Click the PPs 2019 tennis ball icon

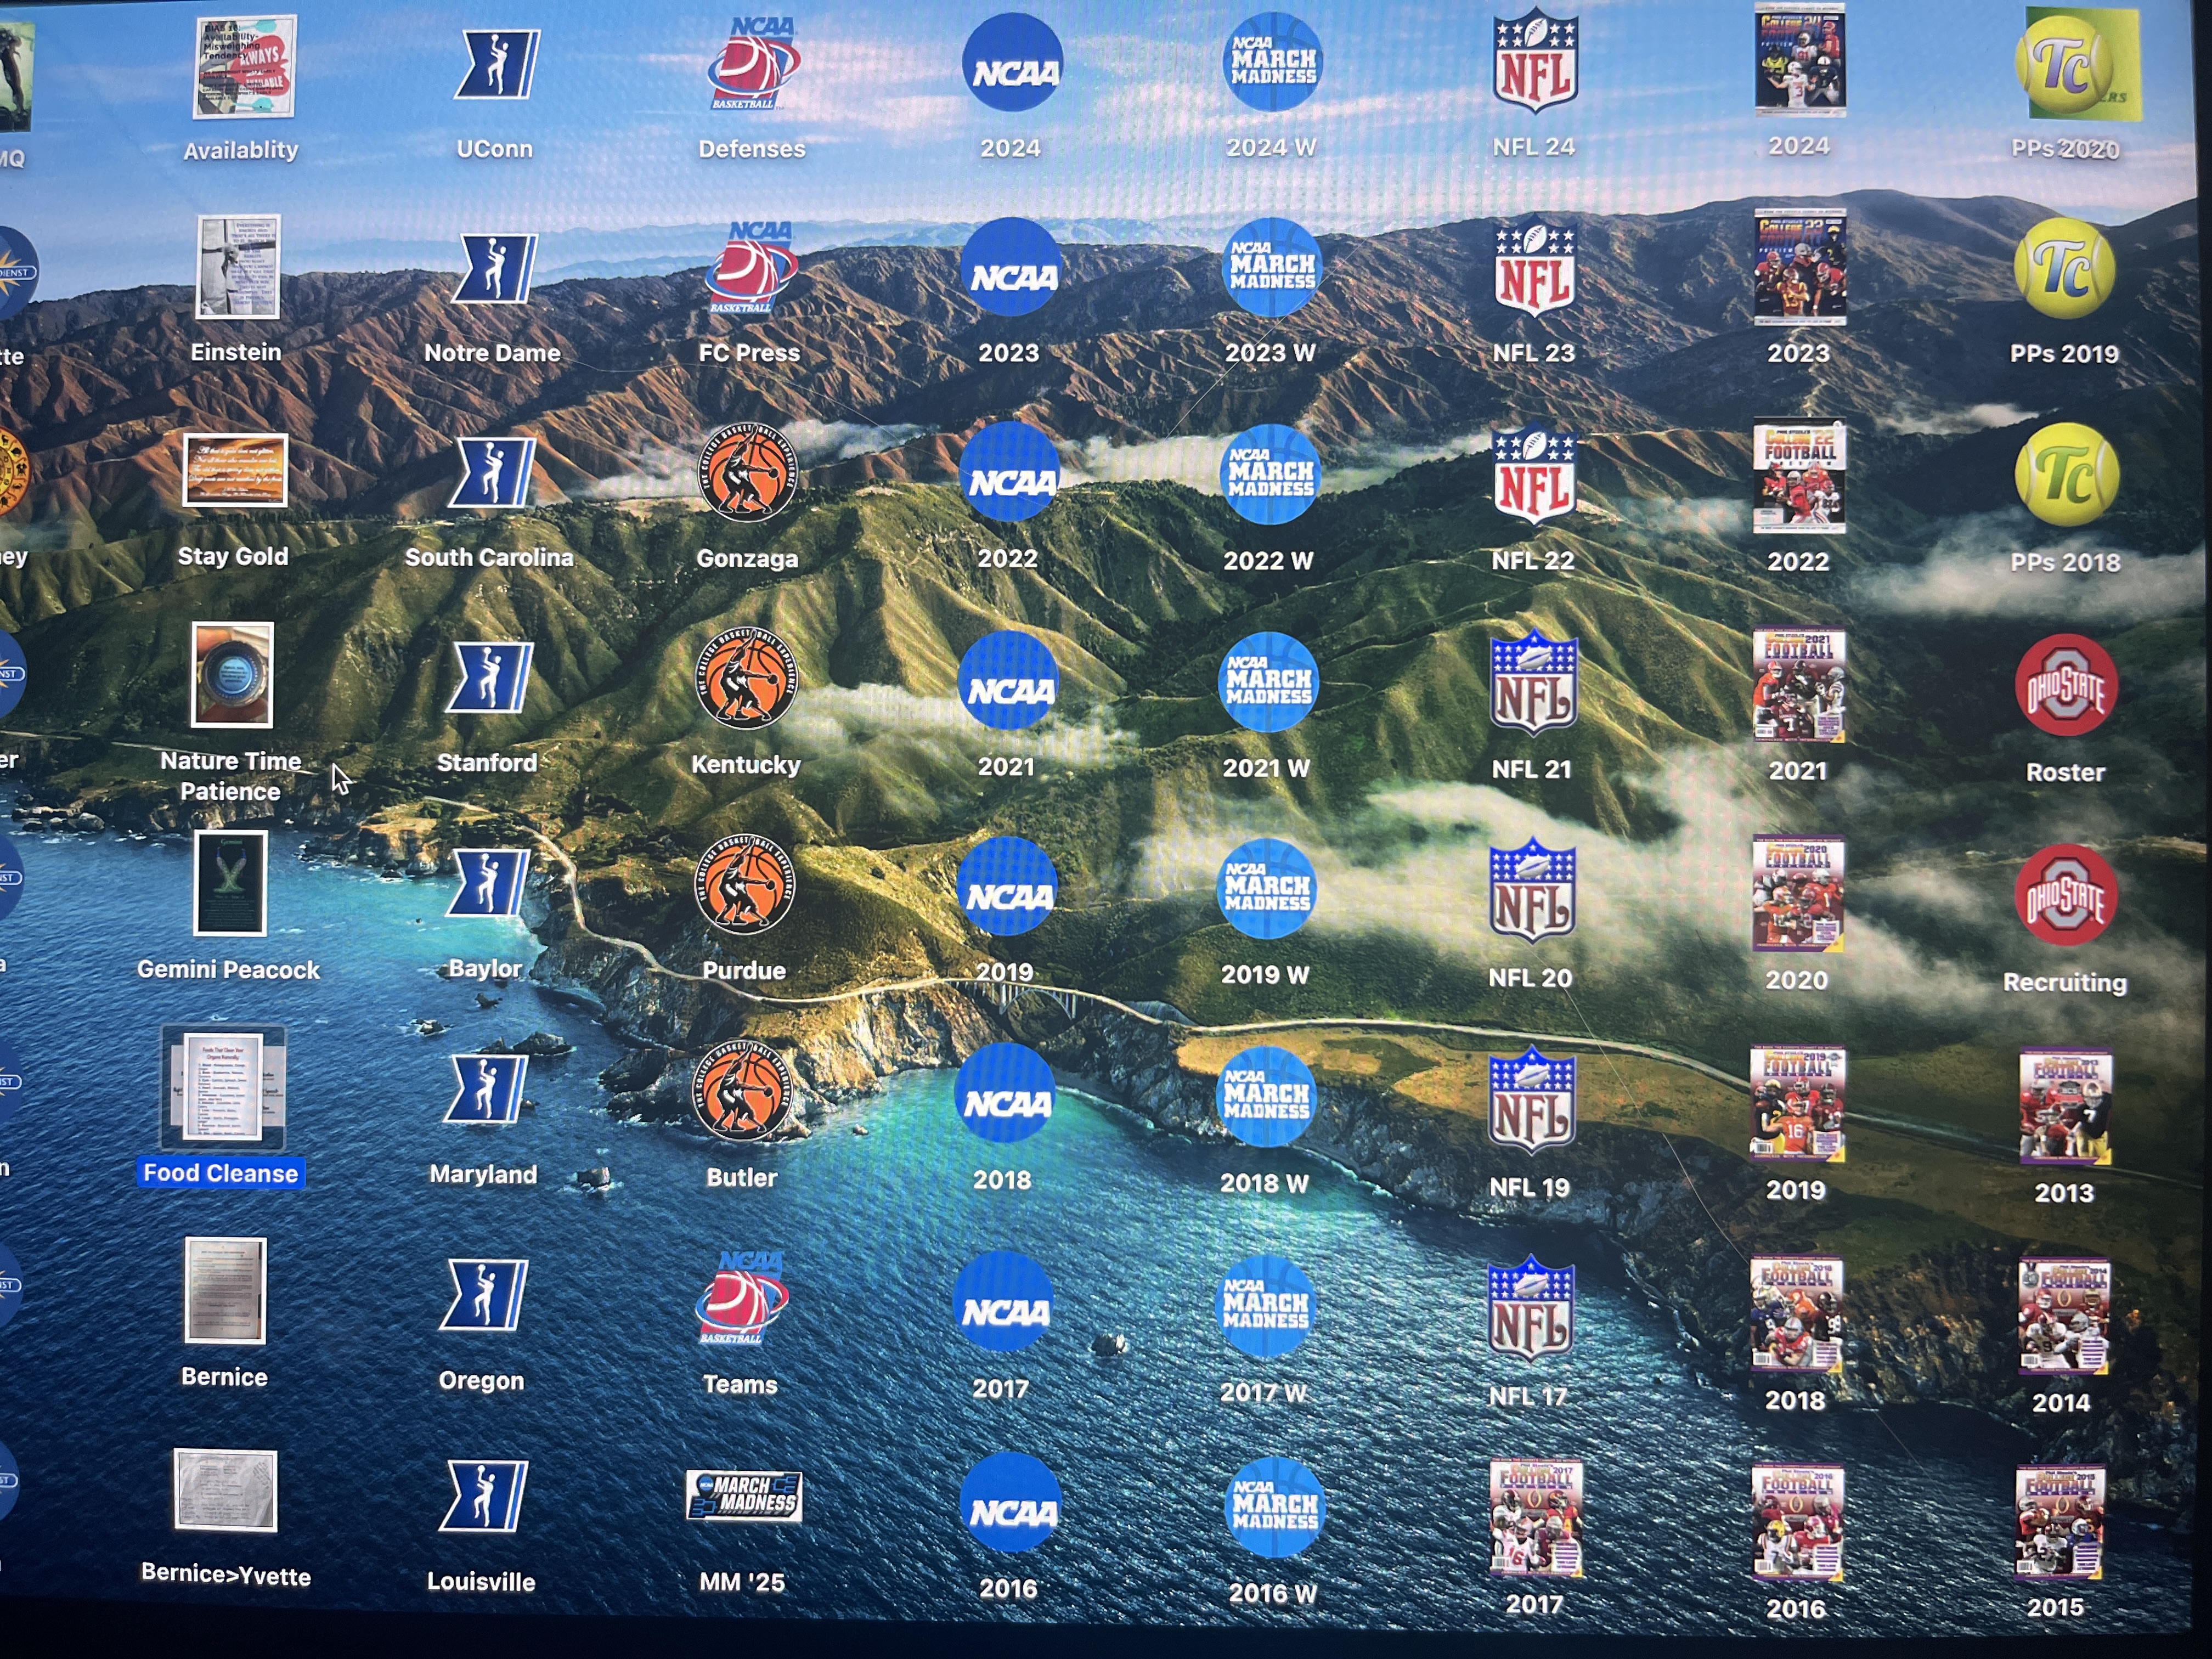pyautogui.click(x=2064, y=268)
